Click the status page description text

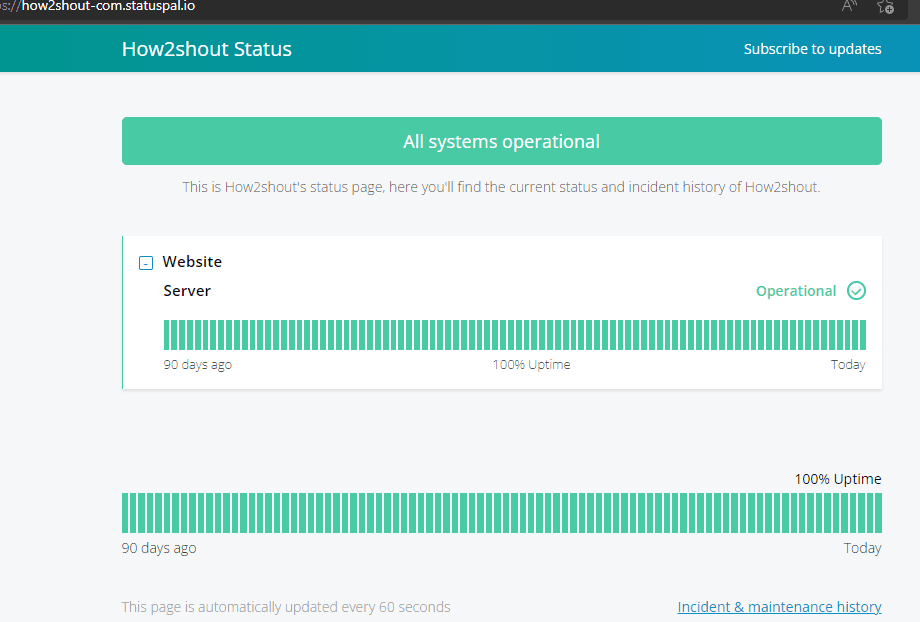pyautogui.click(x=501, y=187)
